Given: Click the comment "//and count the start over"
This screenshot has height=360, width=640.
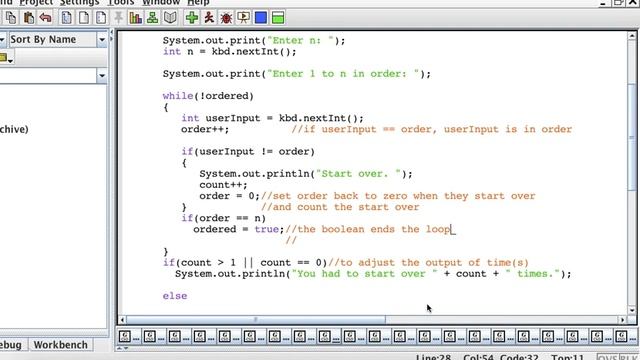Looking at the screenshot, I should point(340,207).
